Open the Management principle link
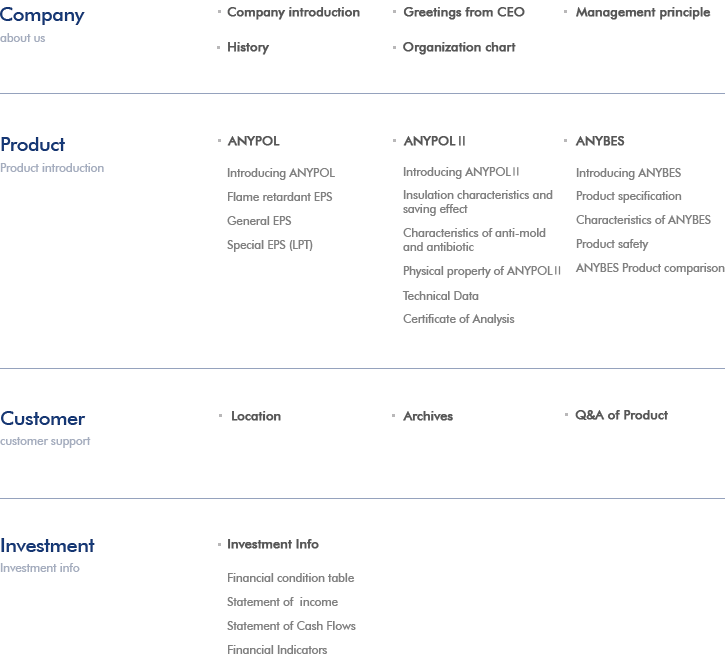 point(642,12)
